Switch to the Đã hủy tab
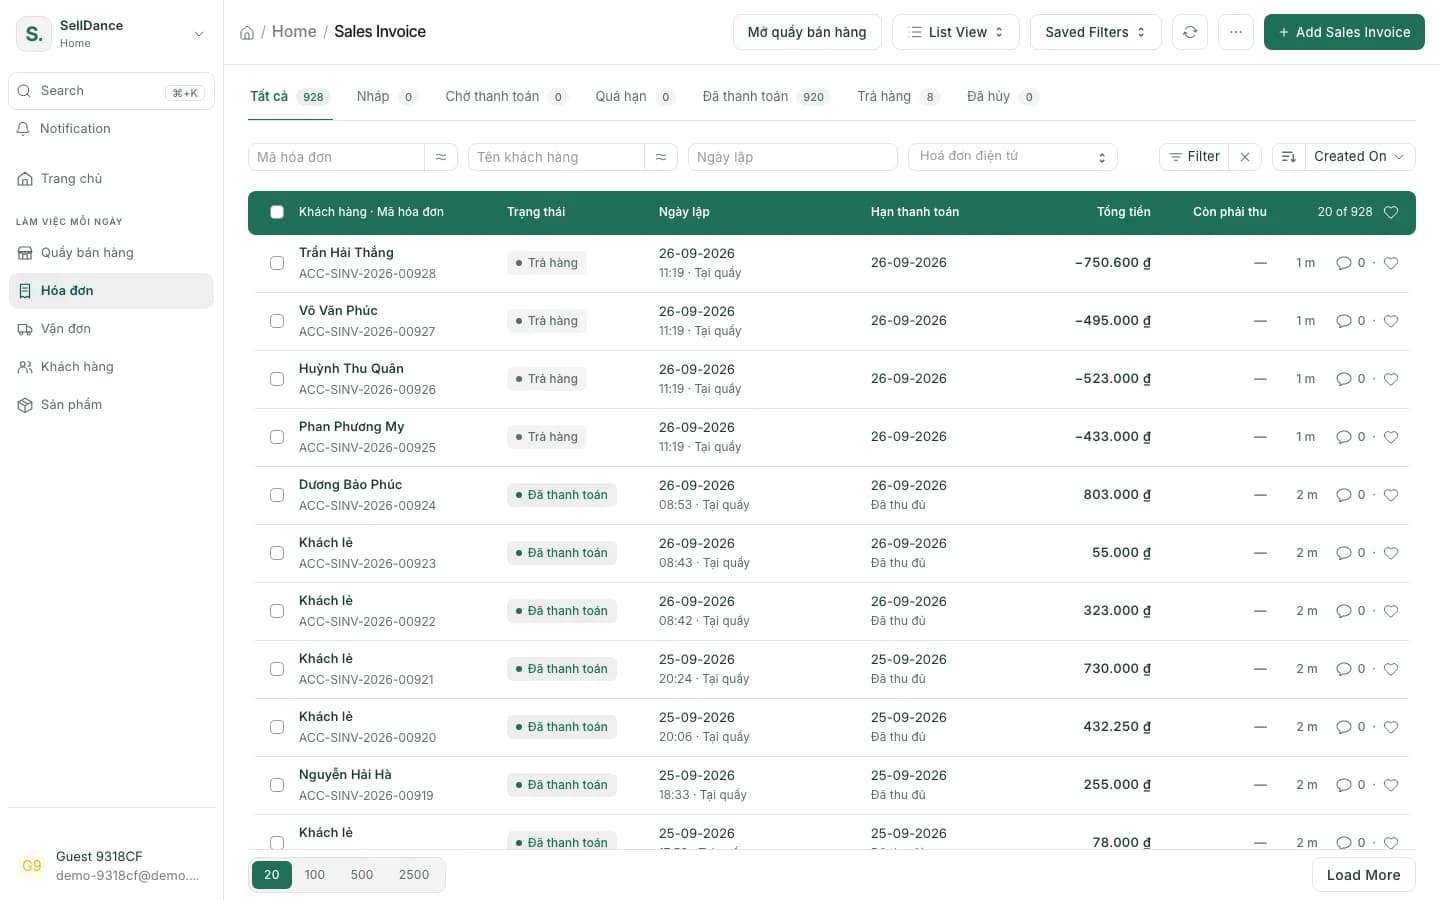 pyautogui.click(x=1003, y=97)
